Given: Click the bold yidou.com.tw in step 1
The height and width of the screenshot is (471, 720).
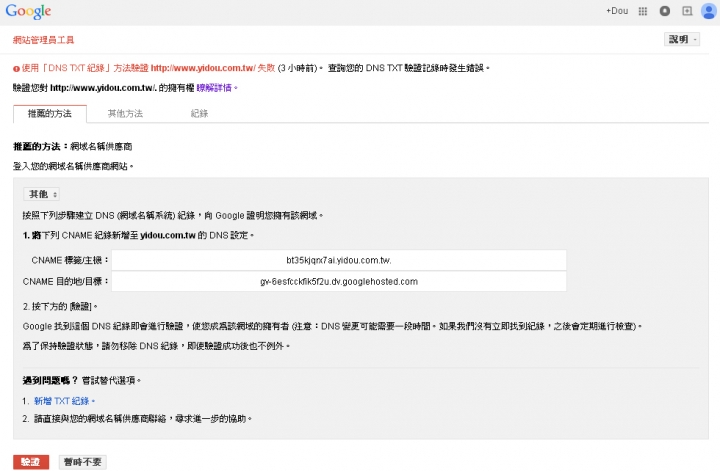Looking at the screenshot, I should (168, 236).
